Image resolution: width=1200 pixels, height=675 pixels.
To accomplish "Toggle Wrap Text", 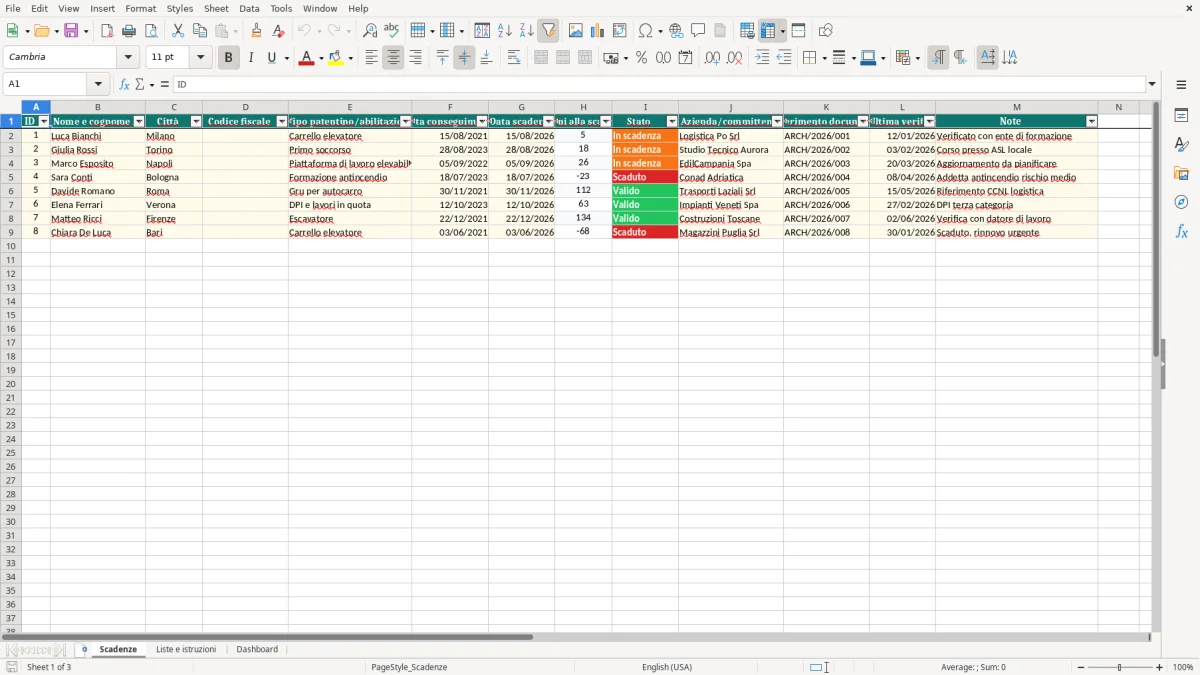I will 514,58.
